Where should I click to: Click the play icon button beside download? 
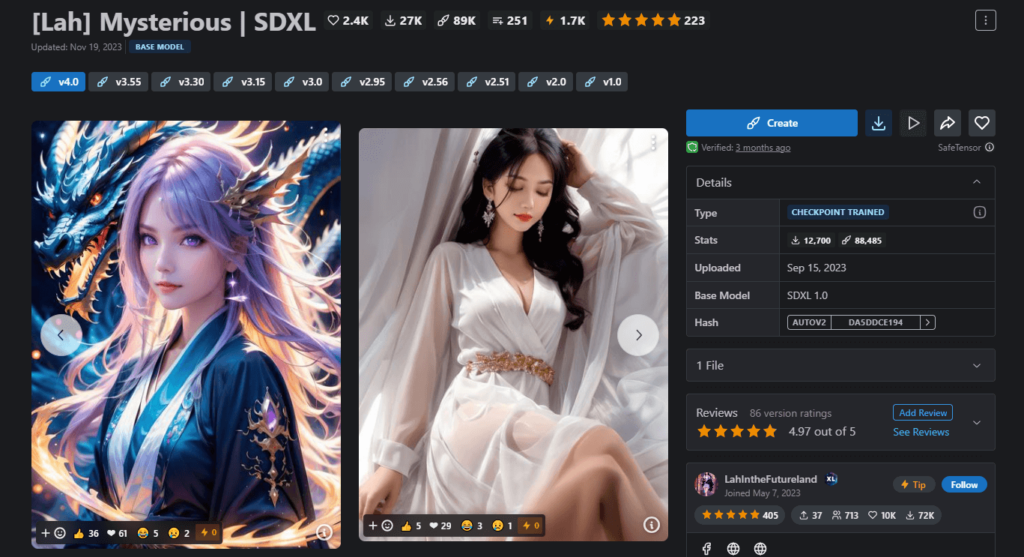pyautogui.click(x=912, y=123)
